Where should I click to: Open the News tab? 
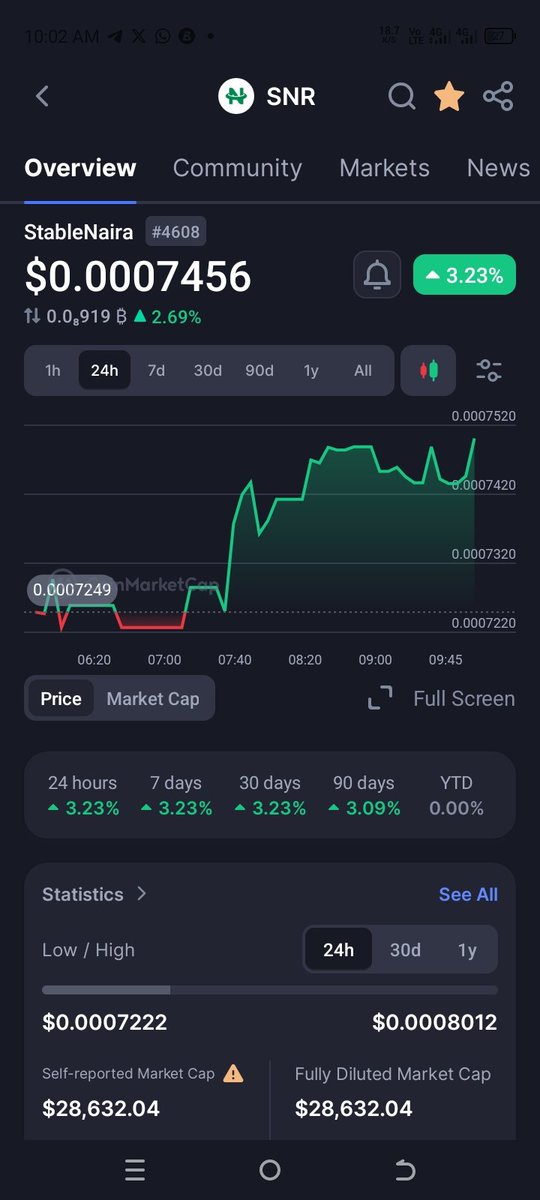[498, 168]
